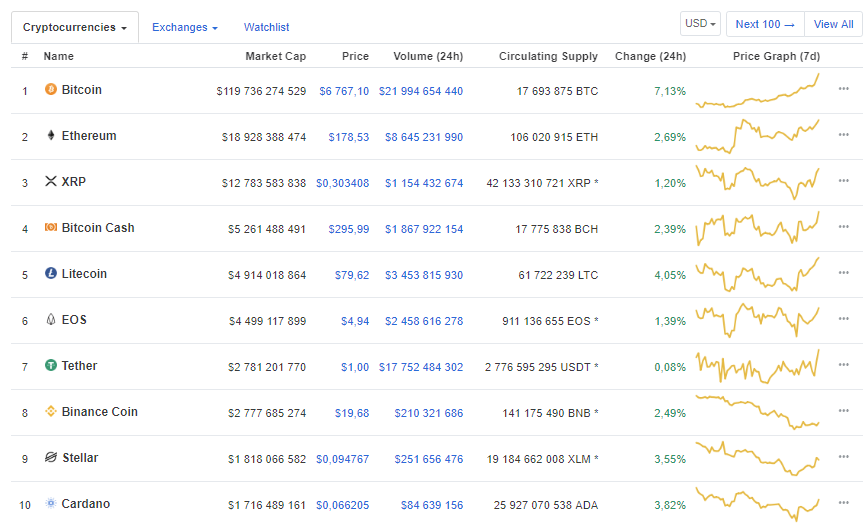Open the more options menu for Ethereum
The width and height of the screenshot is (867, 527).
click(x=843, y=134)
